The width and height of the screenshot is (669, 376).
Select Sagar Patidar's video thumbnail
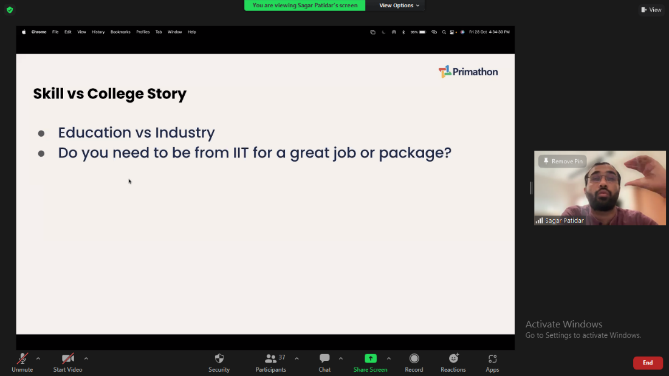coord(599,188)
